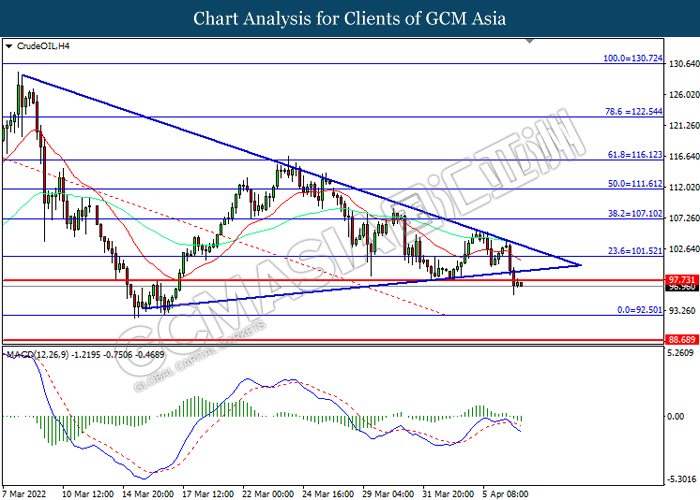Select the 23.6=101.521 Fibonacci label
The width and height of the screenshot is (700, 500).
point(635,251)
